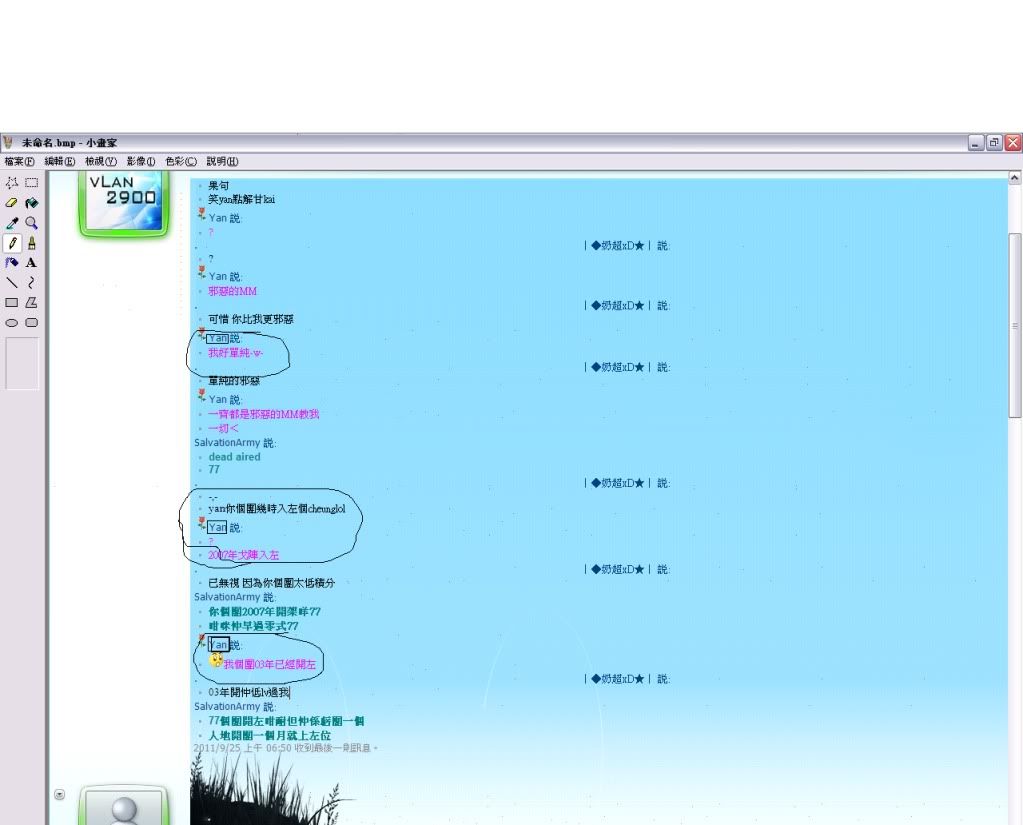Open the 影像(I) menu
1023x825 pixels.
(x=141, y=161)
